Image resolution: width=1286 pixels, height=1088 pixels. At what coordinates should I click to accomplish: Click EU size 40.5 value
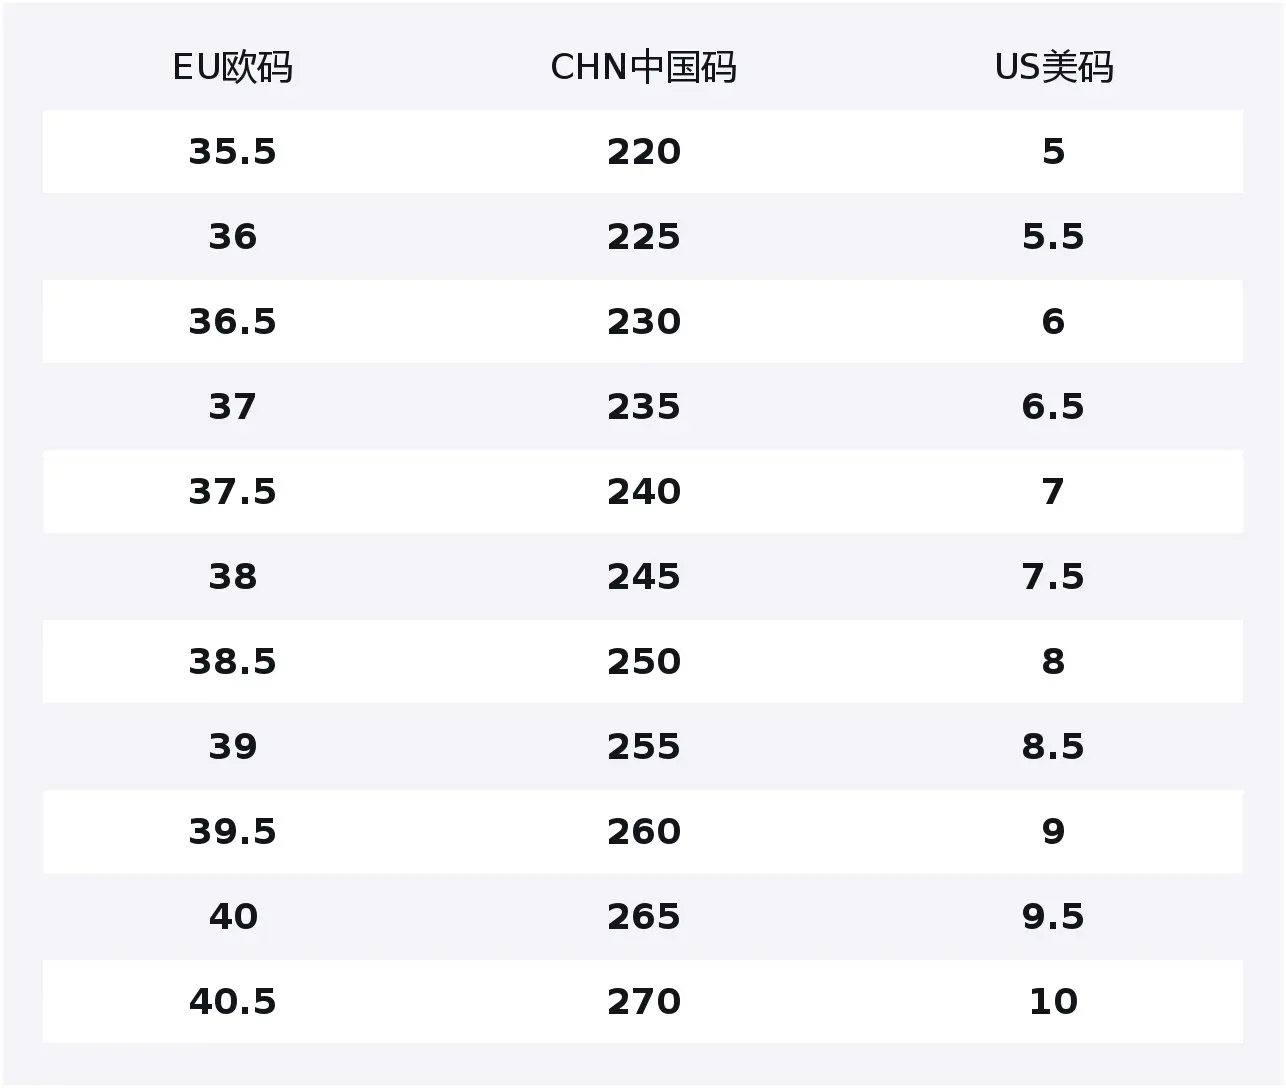coord(232,1002)
